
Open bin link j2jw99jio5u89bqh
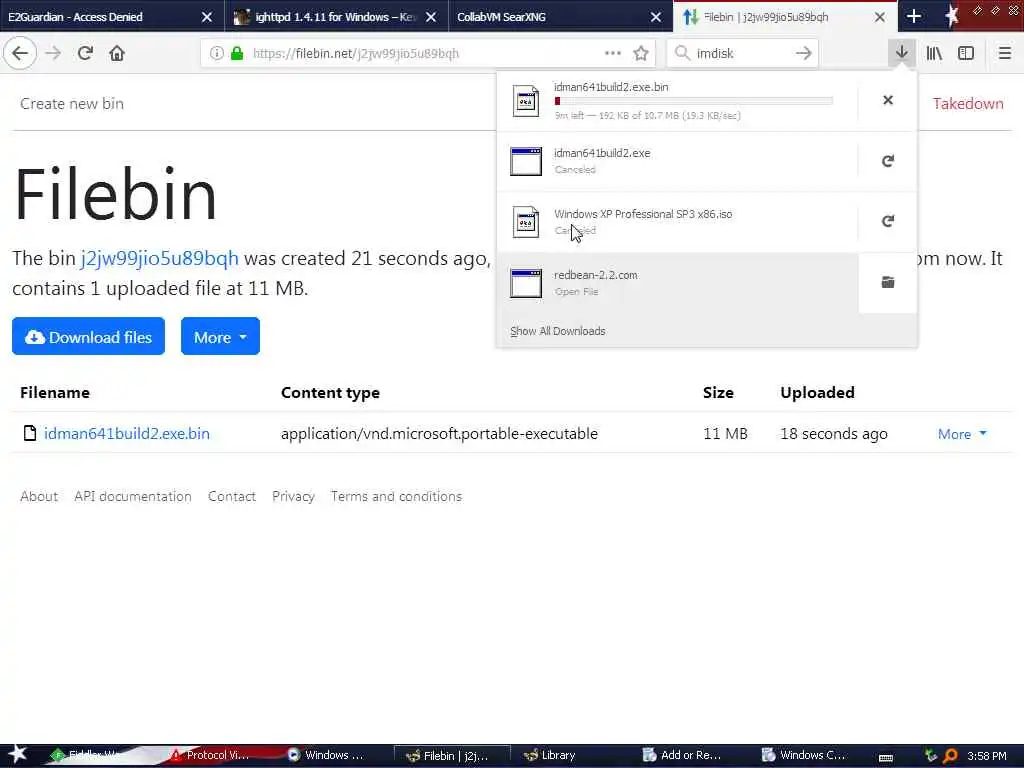[x=159, y=259]
